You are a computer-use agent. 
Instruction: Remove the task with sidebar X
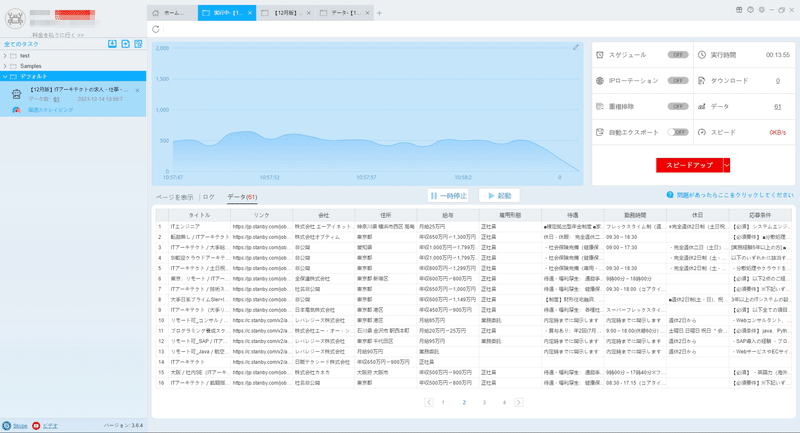137,90
